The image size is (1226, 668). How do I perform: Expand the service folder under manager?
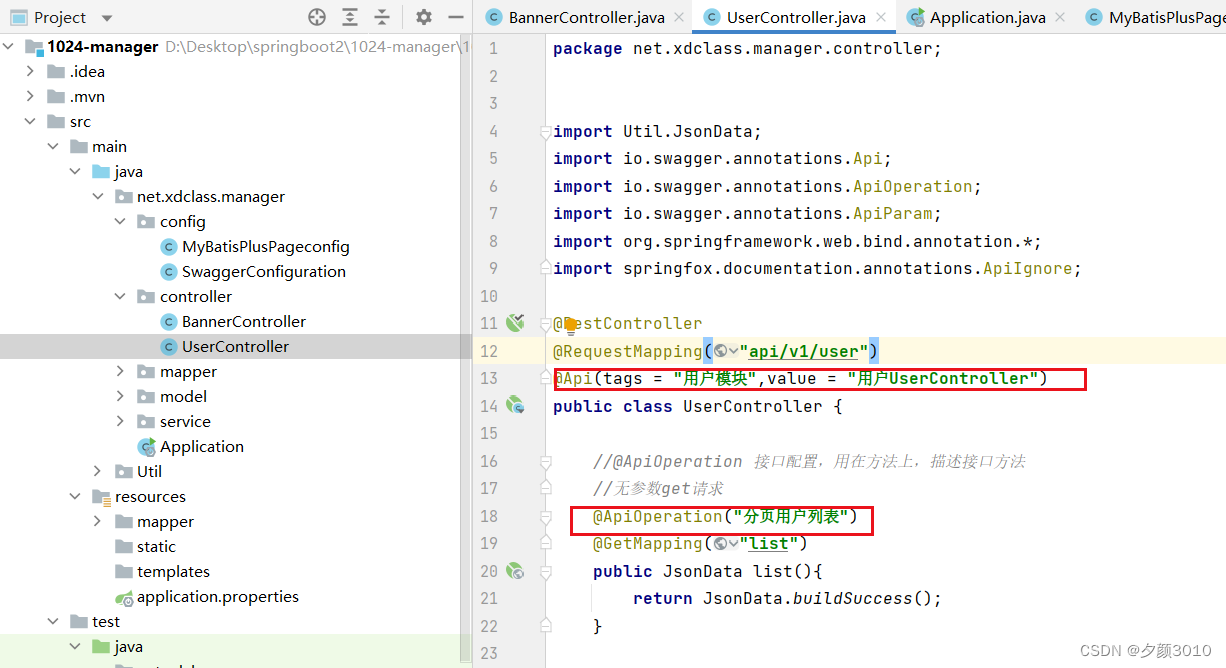click(121, 421)
